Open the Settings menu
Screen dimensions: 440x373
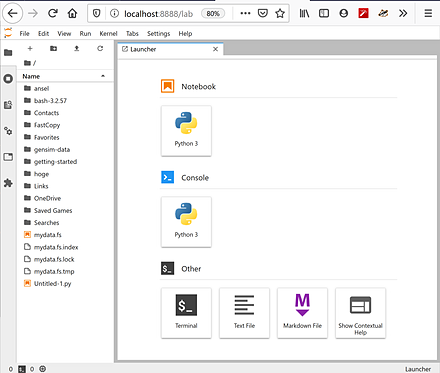pos(159,34)
